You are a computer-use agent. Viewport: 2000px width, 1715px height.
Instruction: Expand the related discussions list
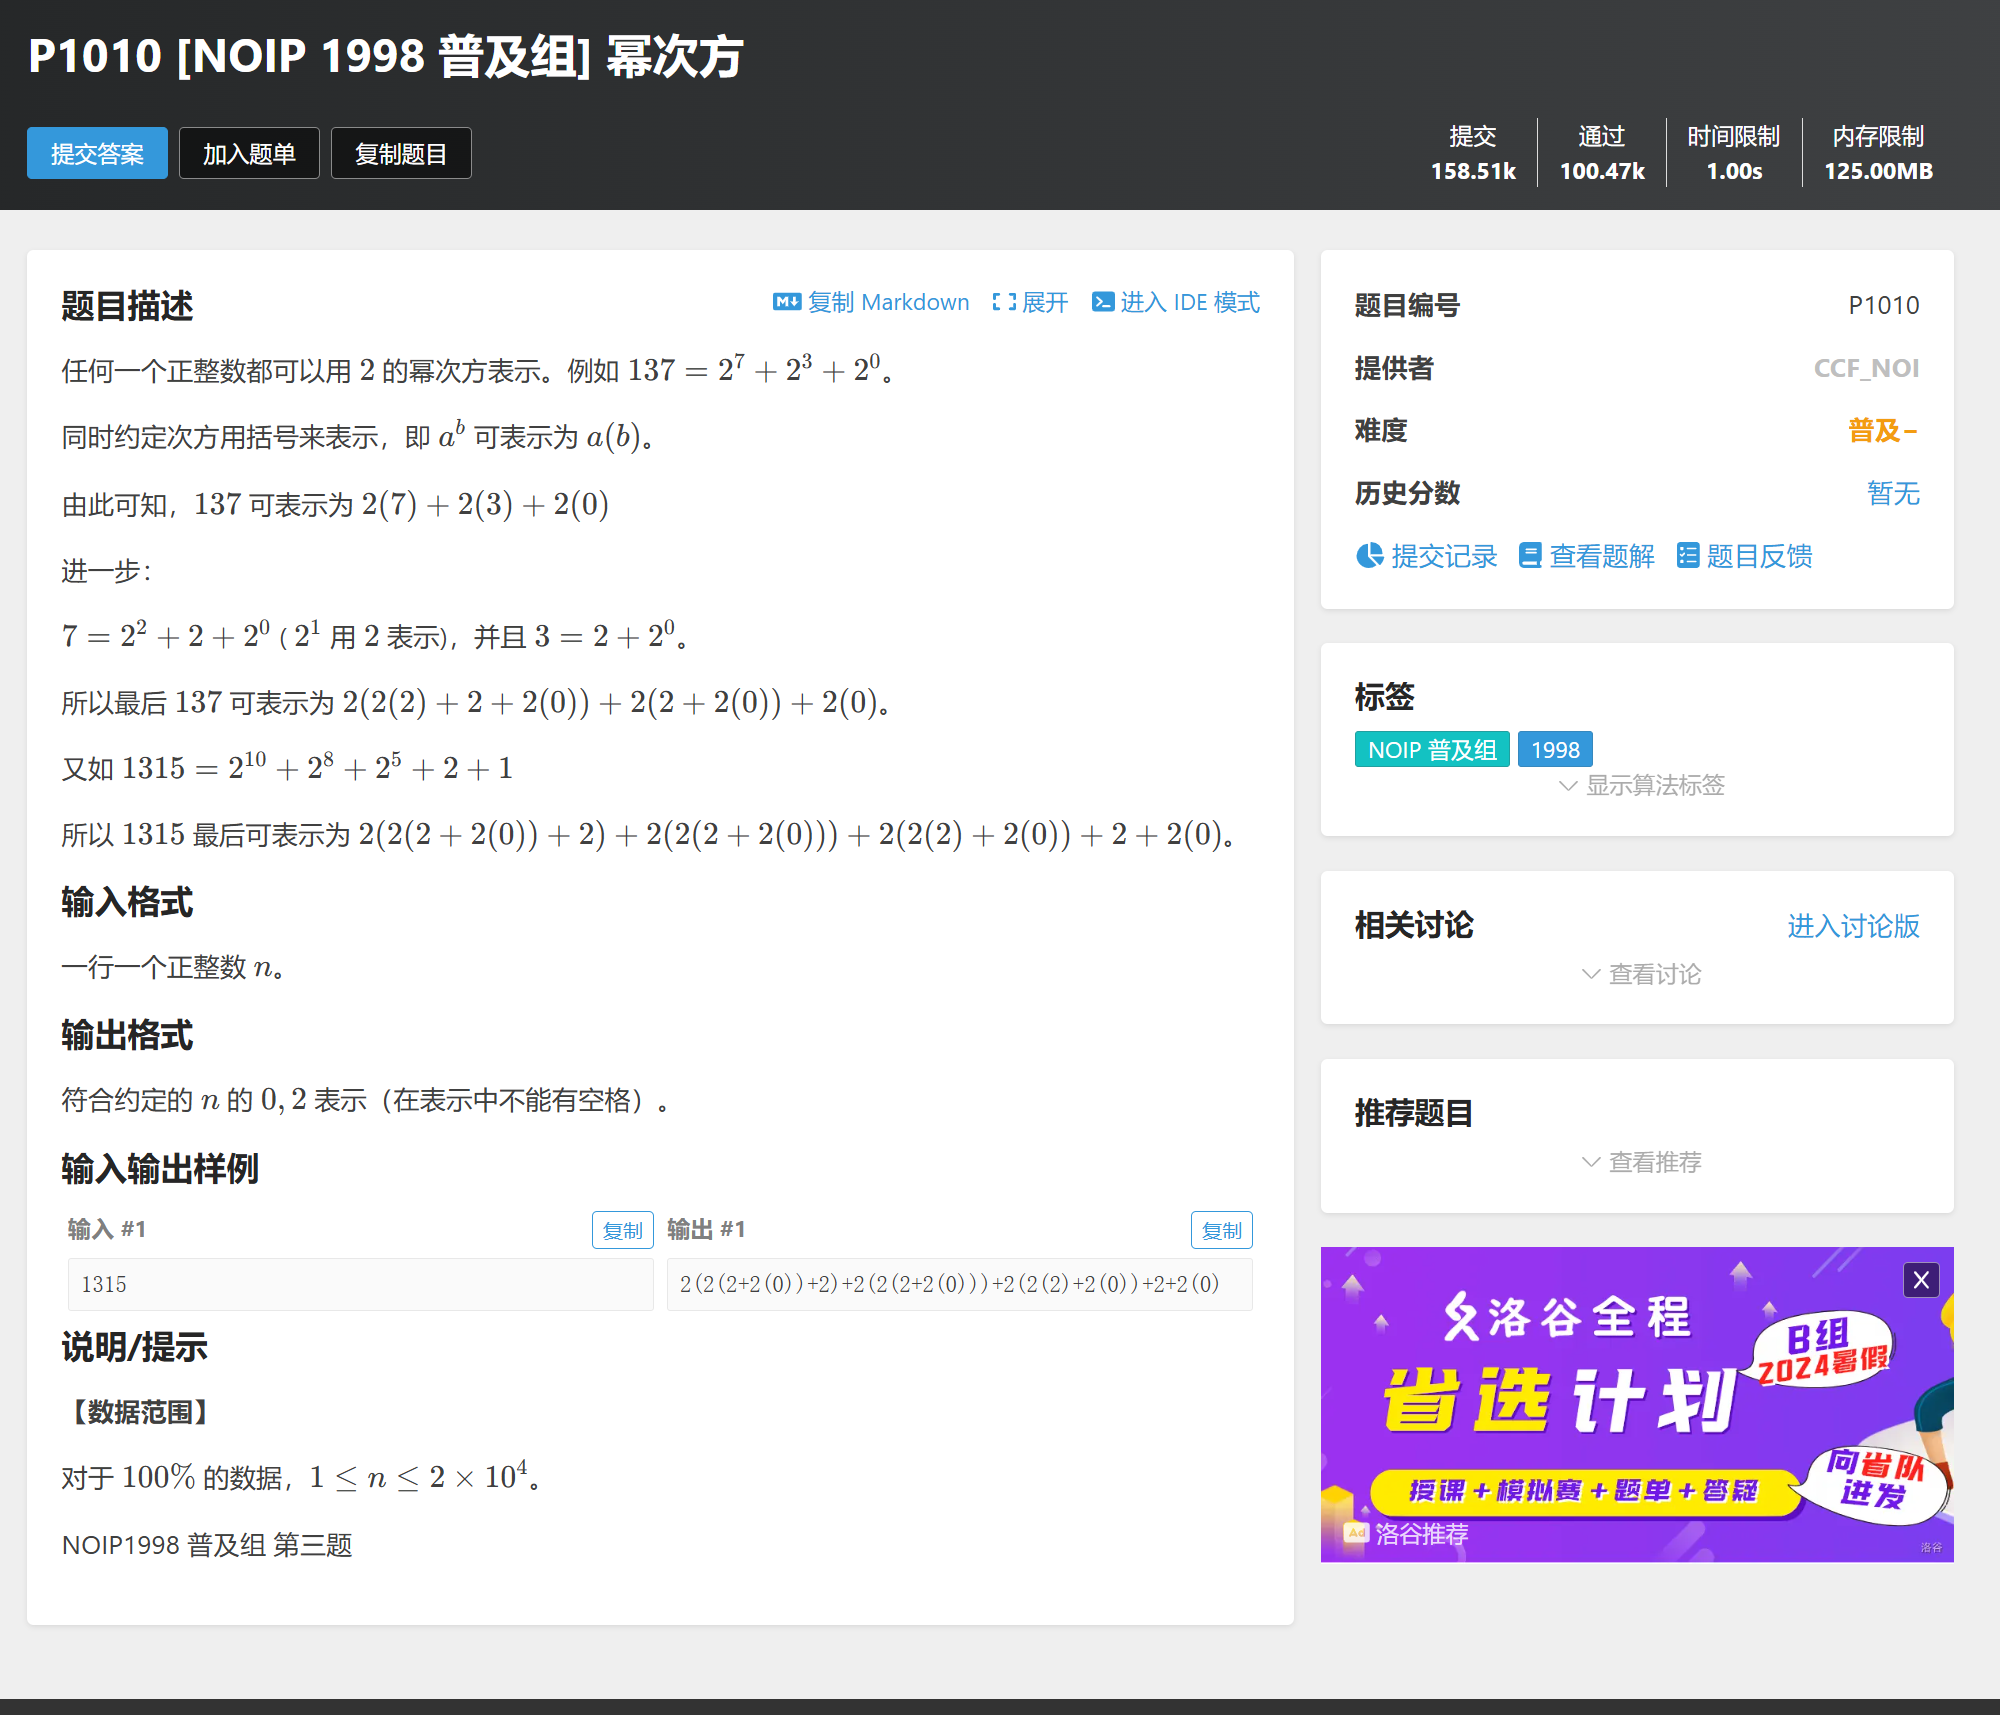pyautogui.click(x=1641, y=974)
